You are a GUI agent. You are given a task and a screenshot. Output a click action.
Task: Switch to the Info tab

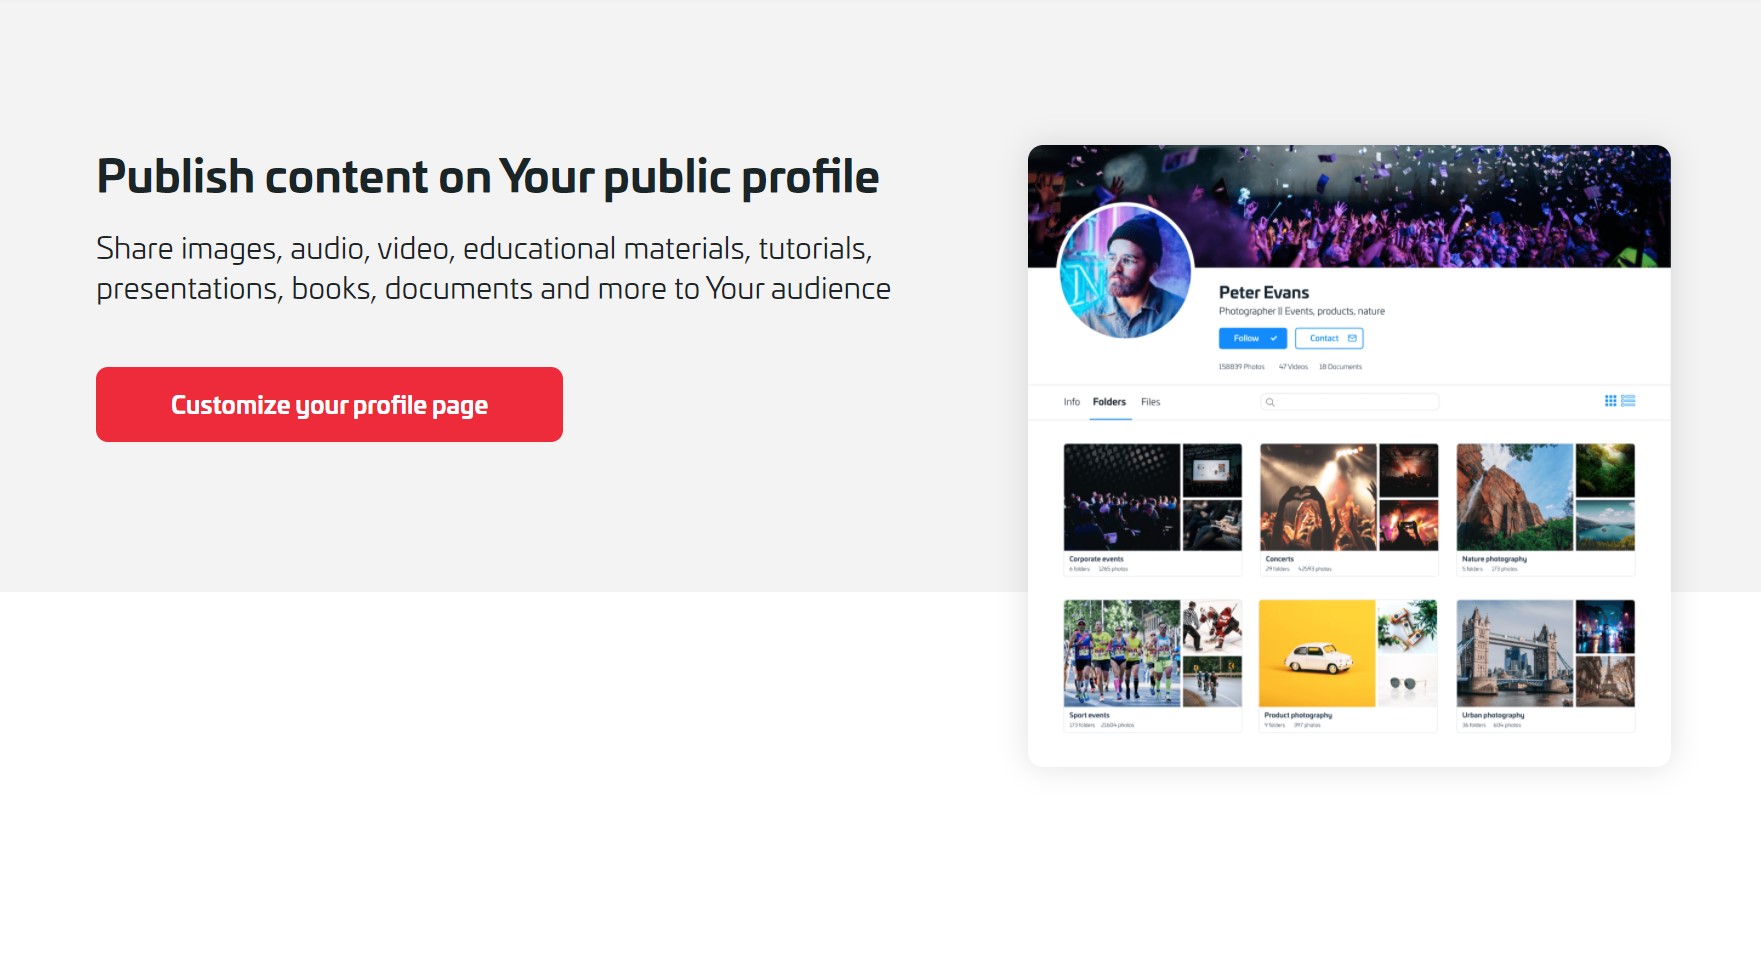(1069, 401)
